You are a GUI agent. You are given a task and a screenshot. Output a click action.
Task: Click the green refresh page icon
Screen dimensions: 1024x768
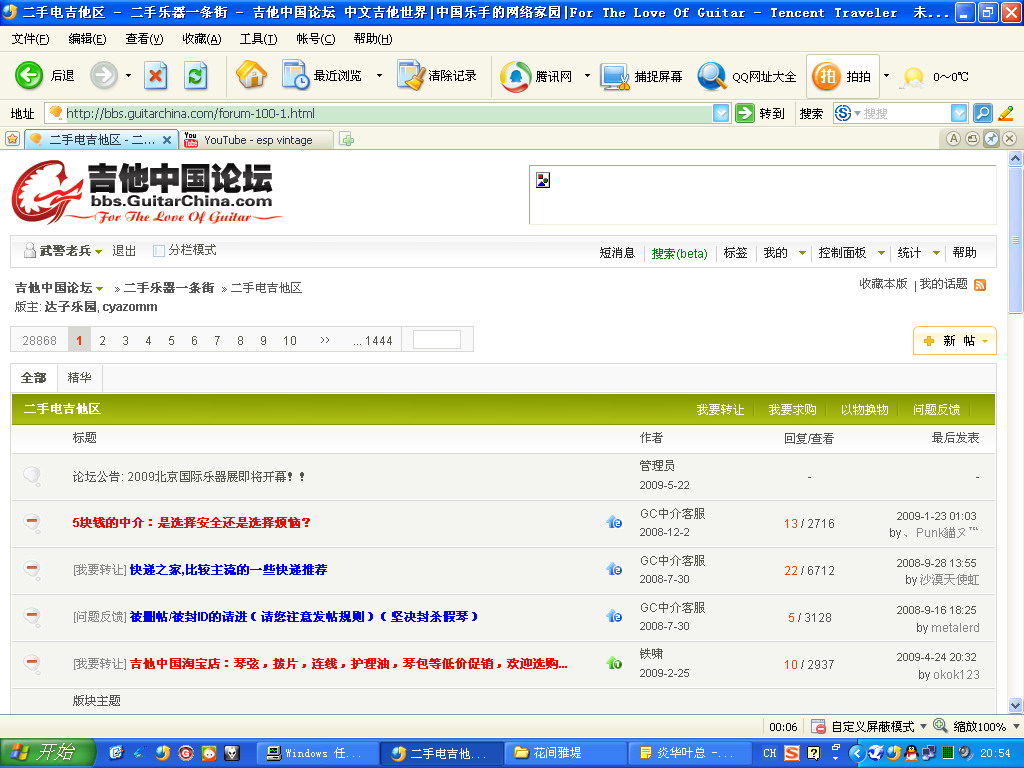tap(195, 76)
